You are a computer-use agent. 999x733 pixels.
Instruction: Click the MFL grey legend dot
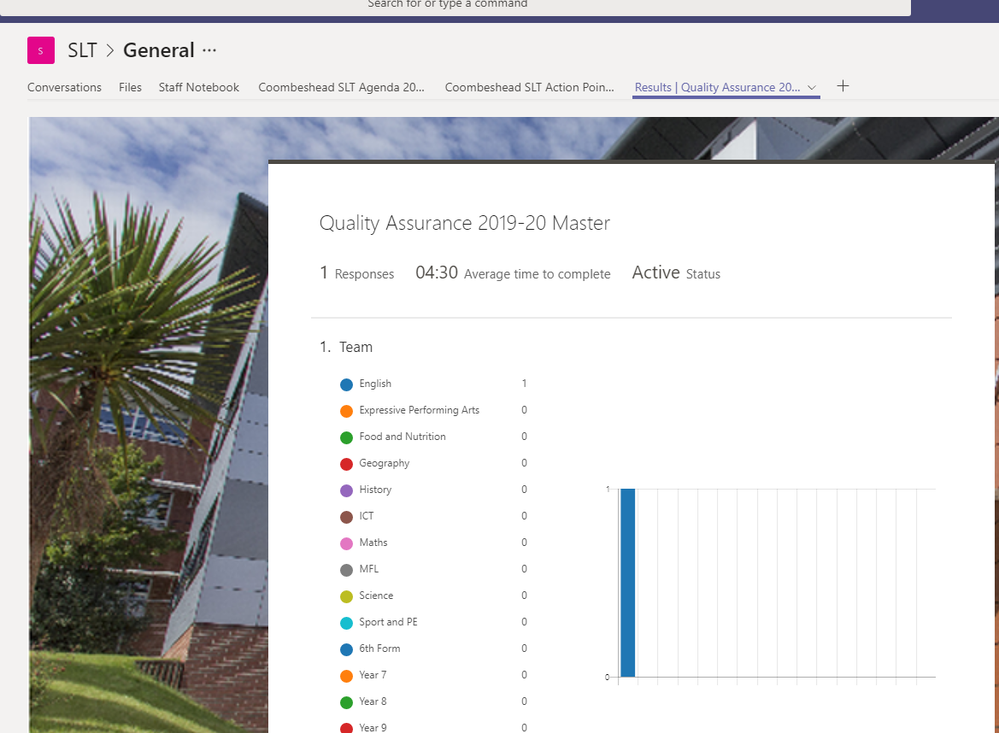pyautogui.click(x=347, y=570)
